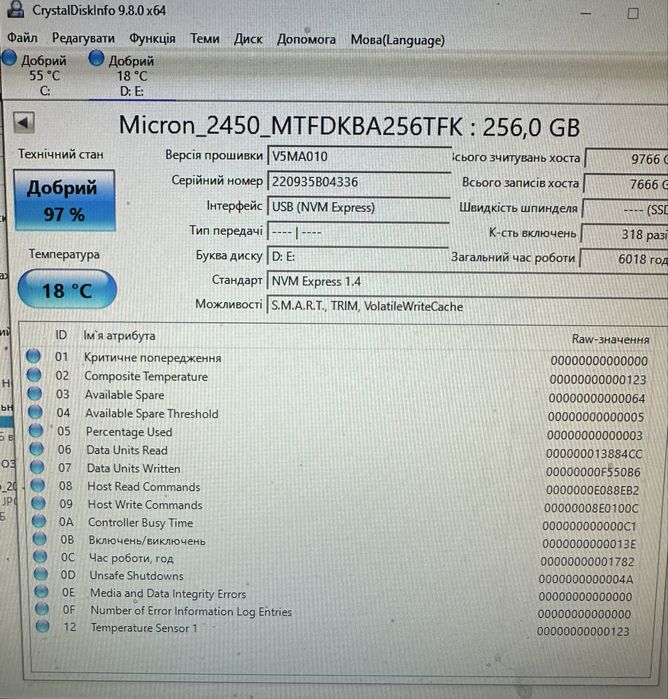The width and height of the screenshot is (668, 699).
Task: Click the ID column header
Action: (x=61, y=335)
